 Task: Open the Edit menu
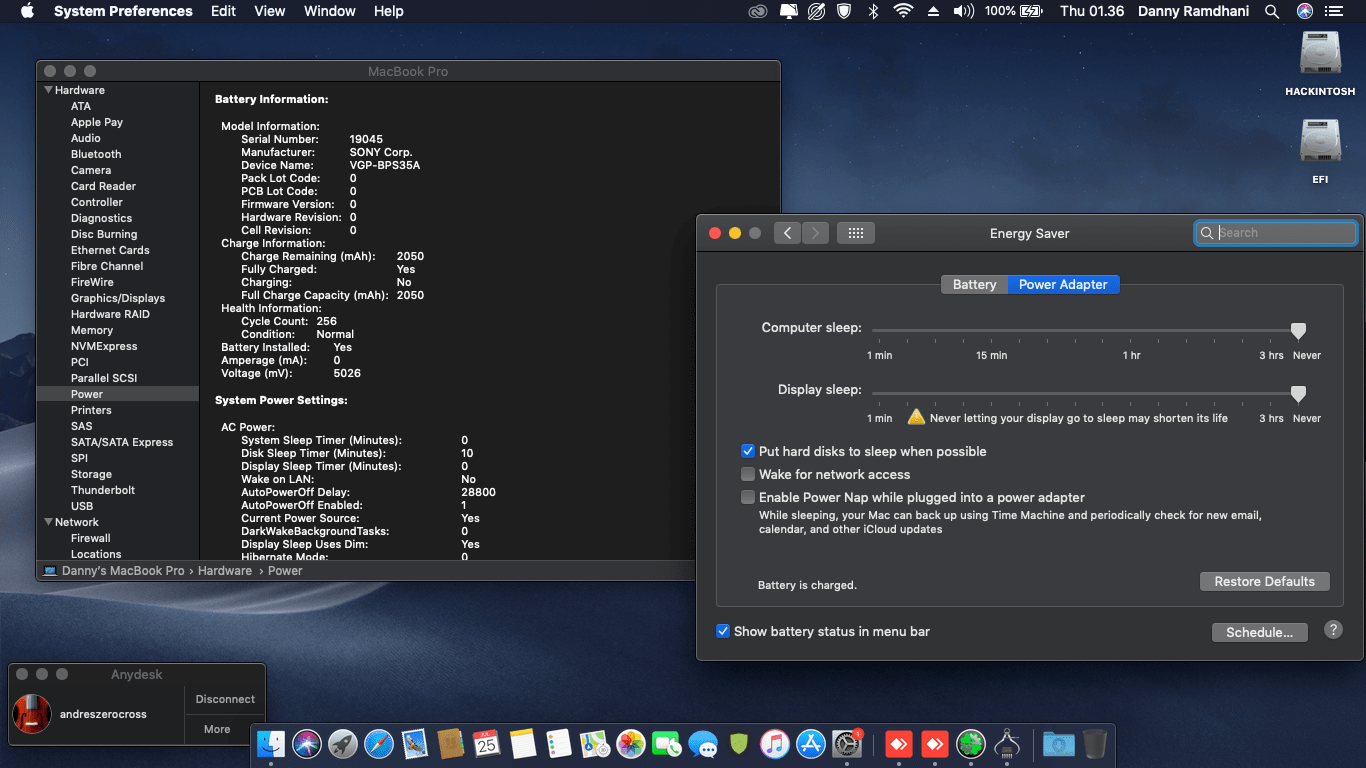(x=223, y=11)
